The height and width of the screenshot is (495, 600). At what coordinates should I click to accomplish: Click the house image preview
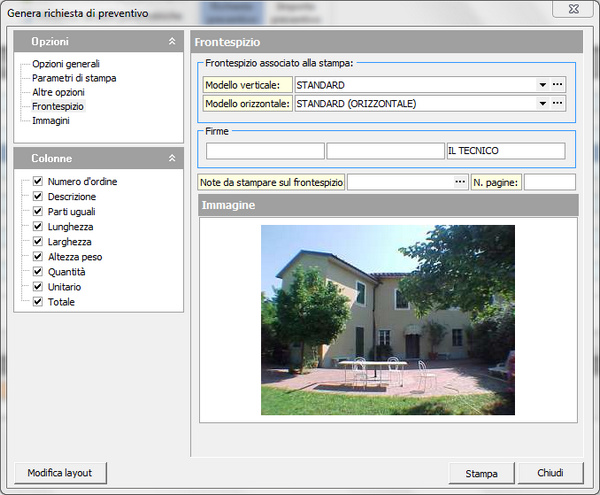tap(388, 320)
